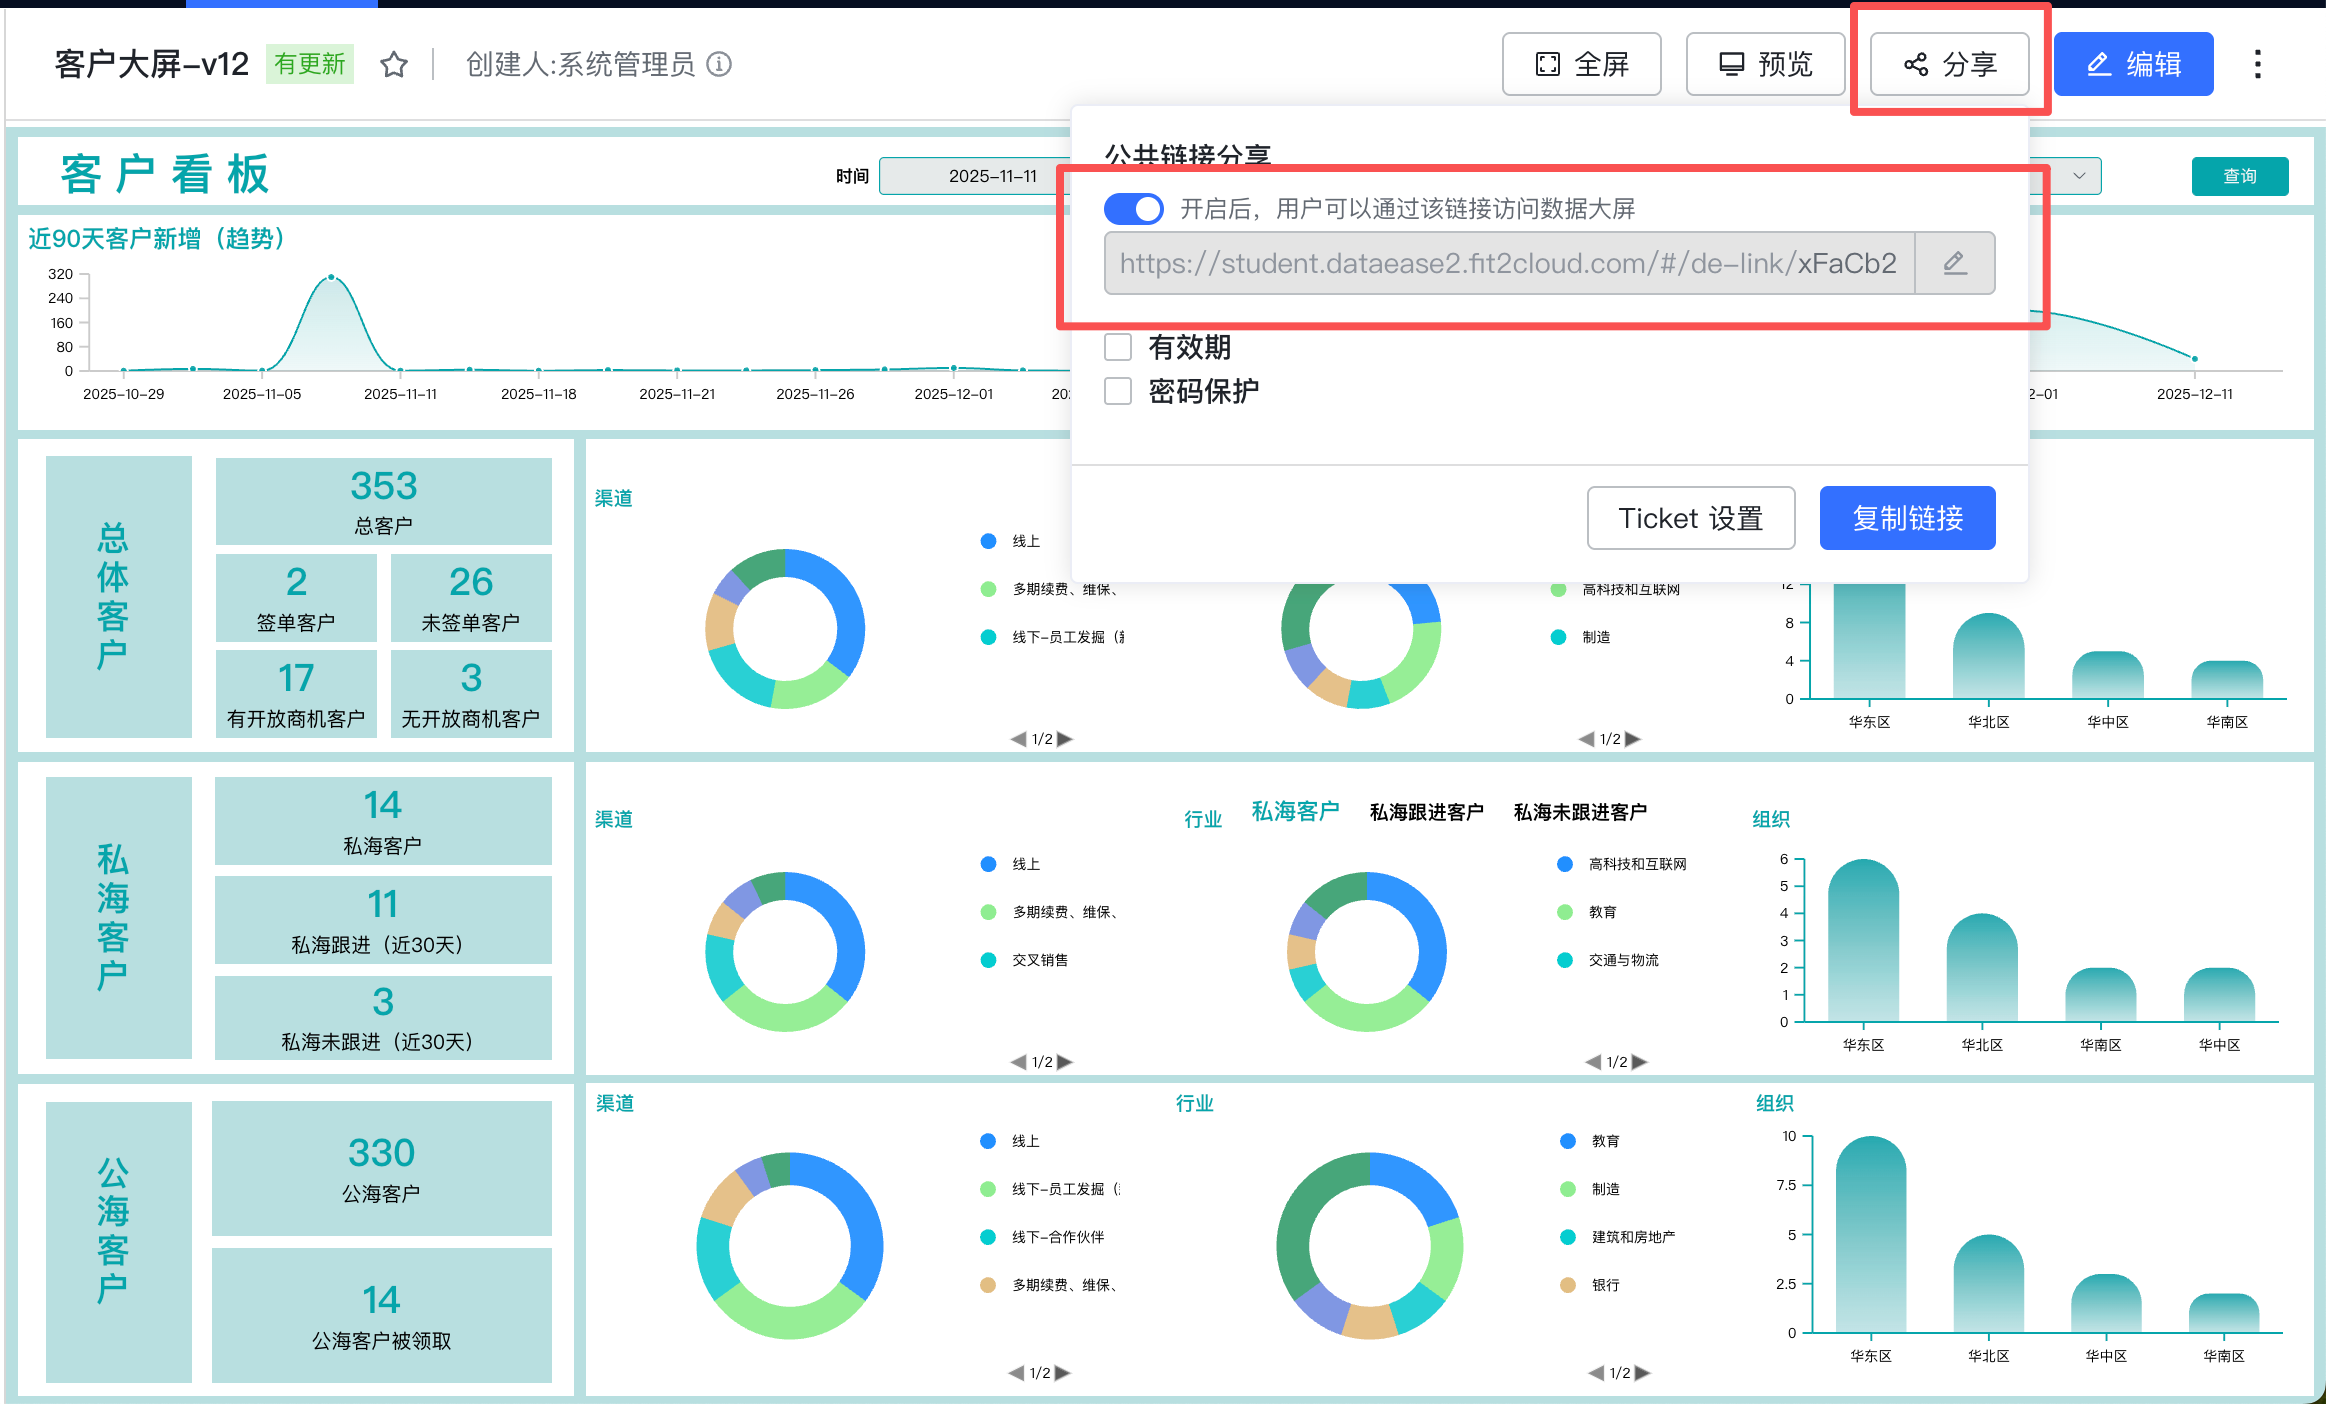2326x1404 pixels.
Task: Check the 密码保护 option
Action: point(1118,391)
